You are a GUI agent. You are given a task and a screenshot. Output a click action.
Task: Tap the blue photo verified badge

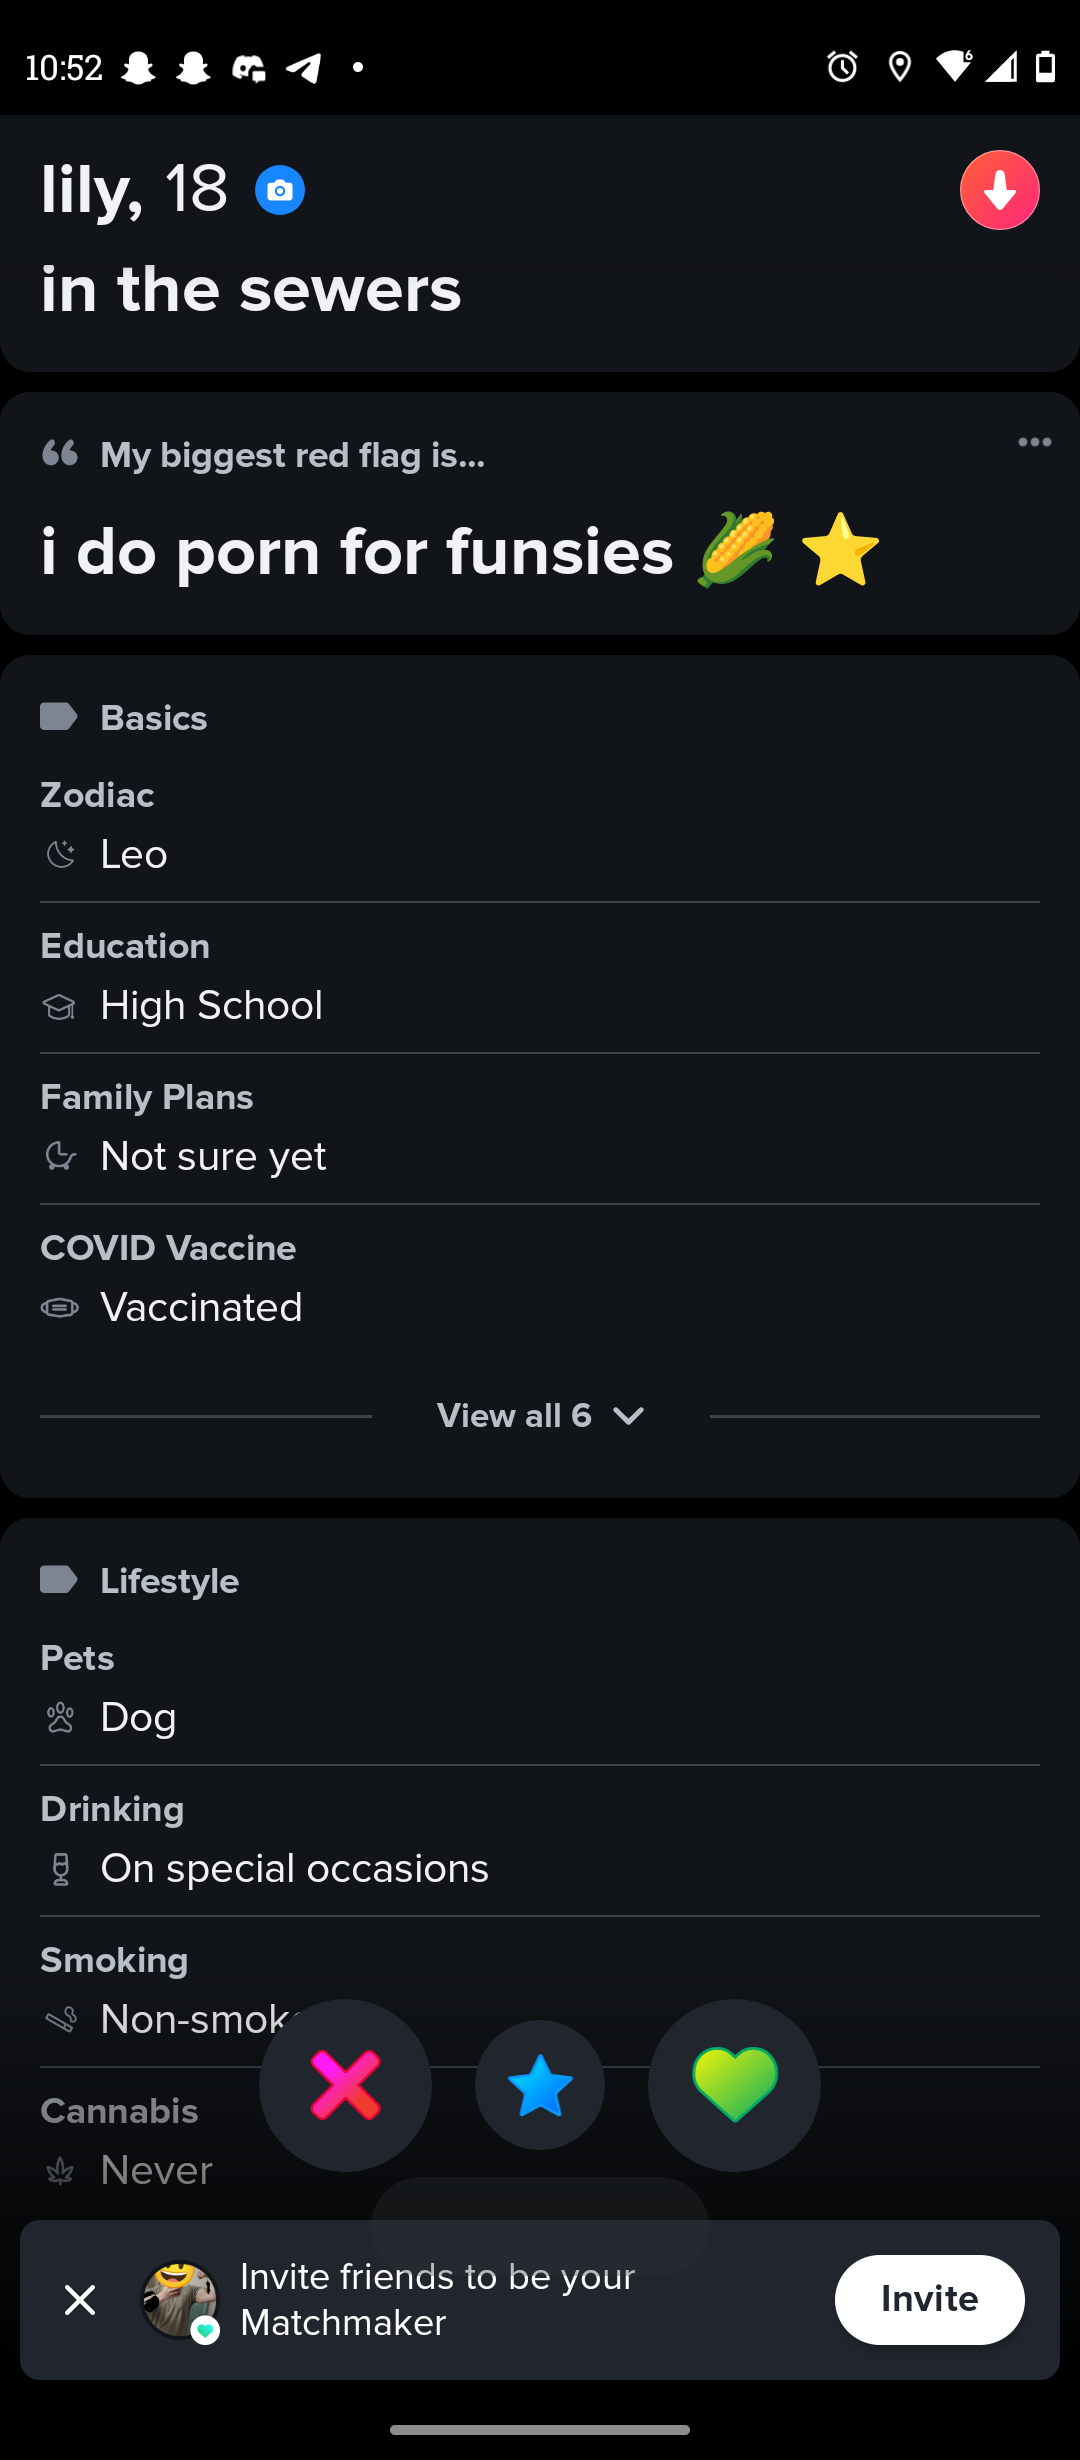pyautogui.click(x=280, y=190)
